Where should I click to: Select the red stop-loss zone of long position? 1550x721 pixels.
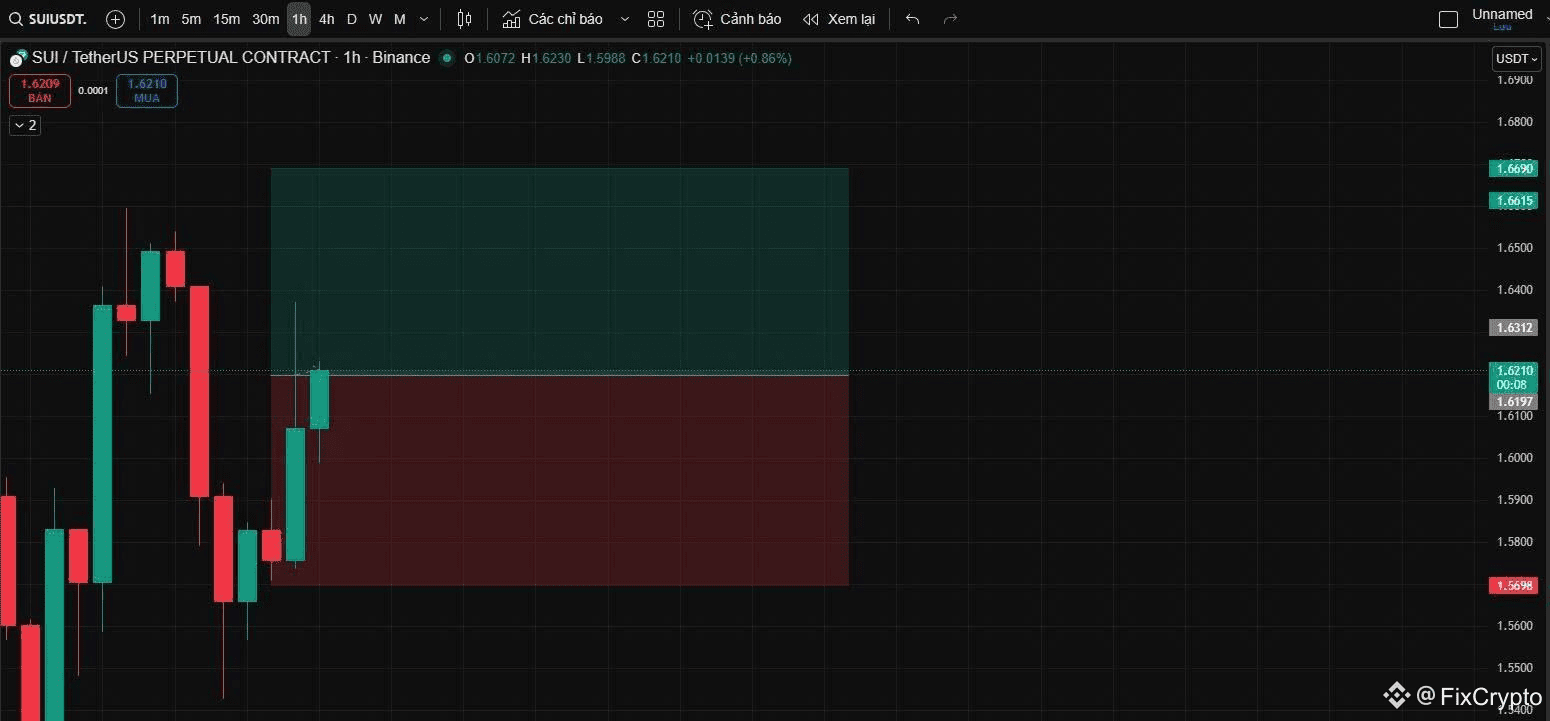pos(560,480)
